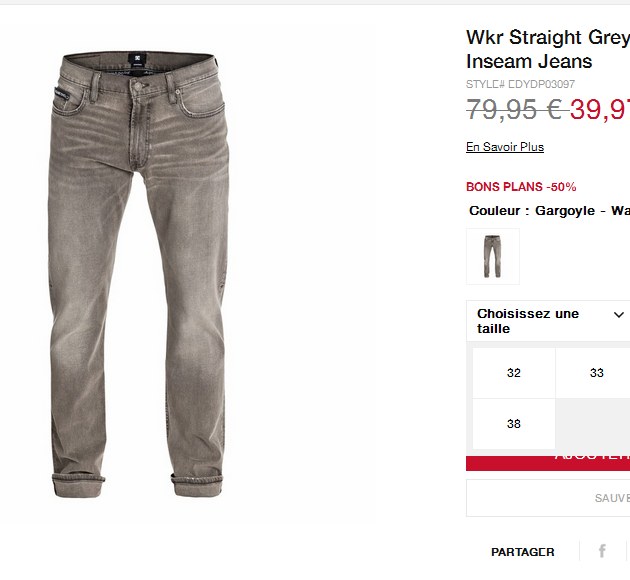Image resolution: width=630 pixels, height=580 pixels.
Task: Click the PARTAGER share label
Action: click(x=523, y=552)
